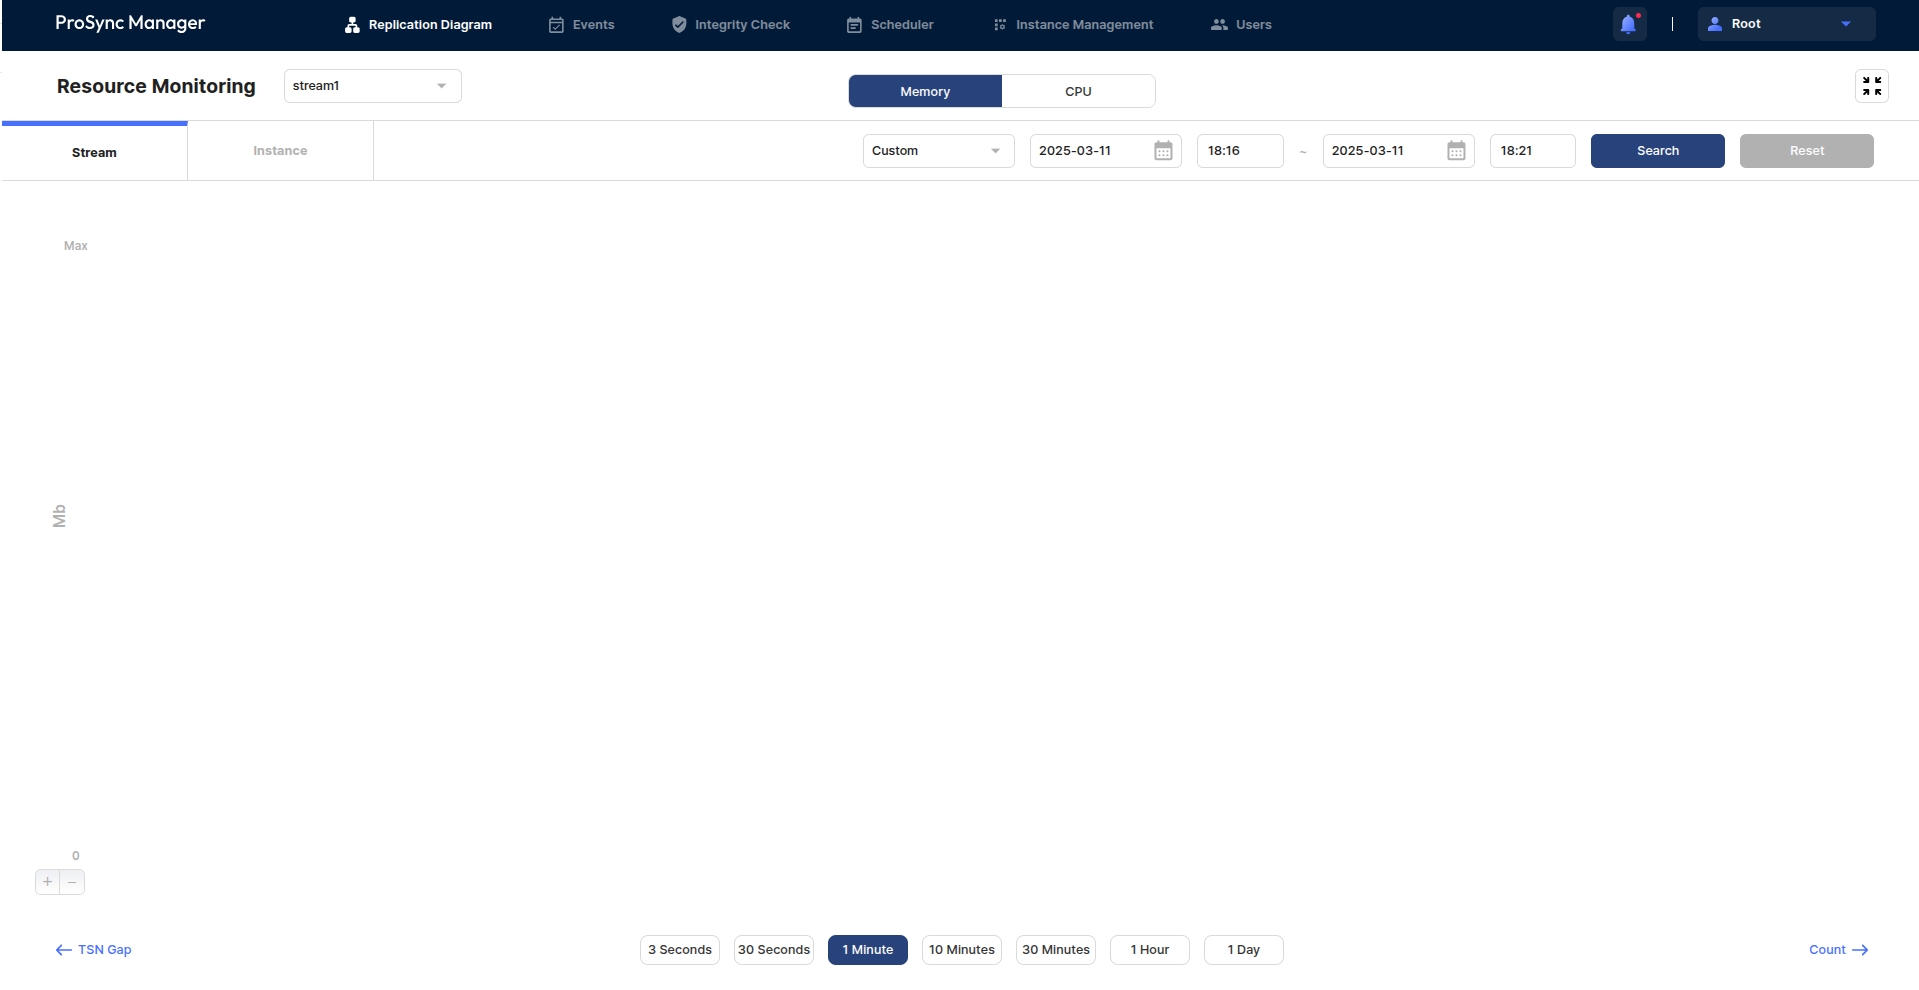Click the chart zoom out minus button
Viewport: 1919px width, 990px height.
click(72, 882)
